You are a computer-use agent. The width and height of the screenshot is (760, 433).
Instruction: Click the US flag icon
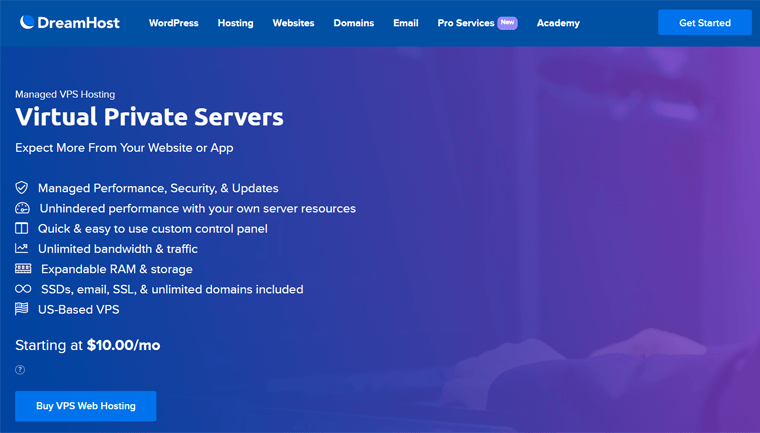pos(22,309)
